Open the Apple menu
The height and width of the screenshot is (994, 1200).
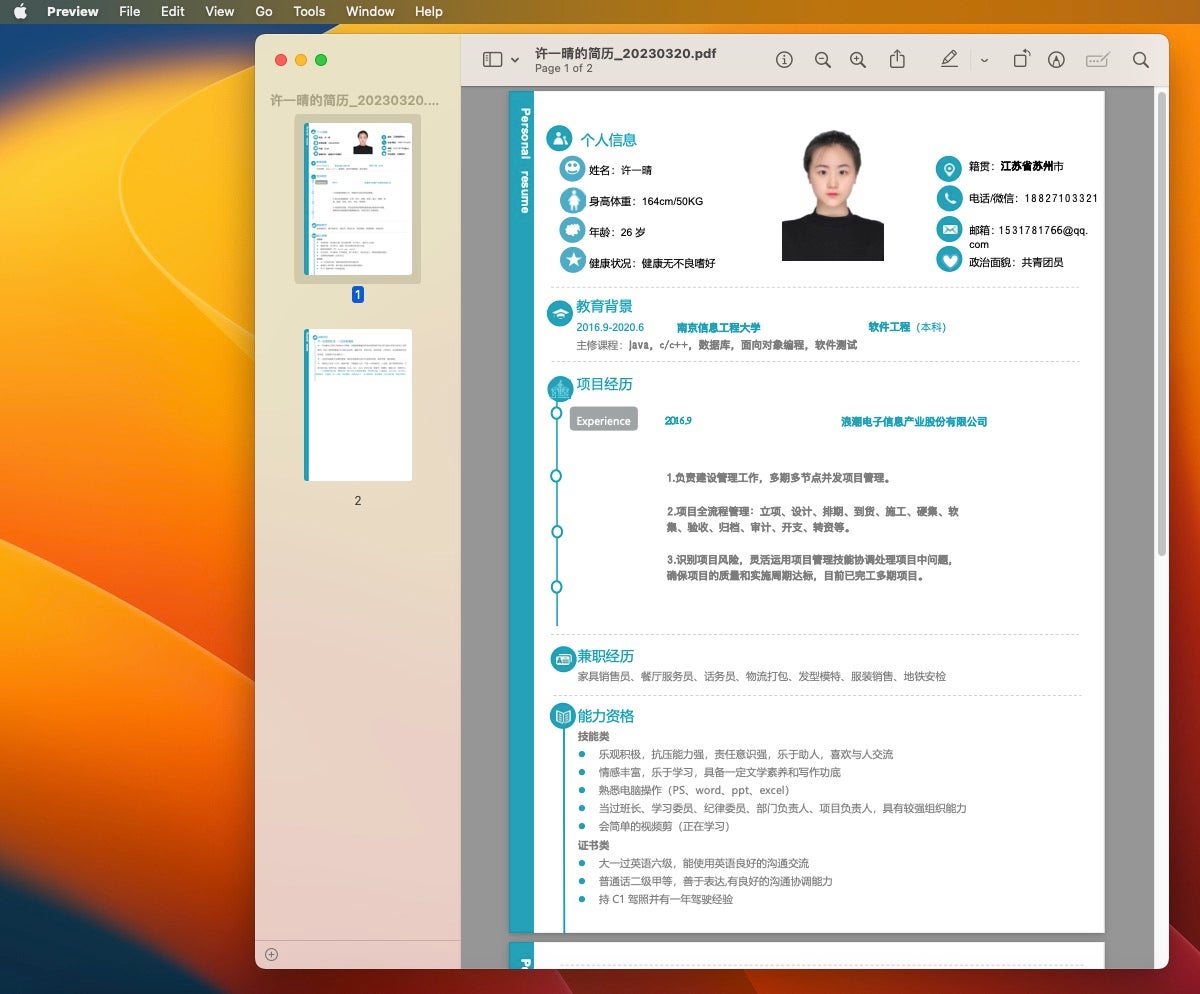pos(20,11)
